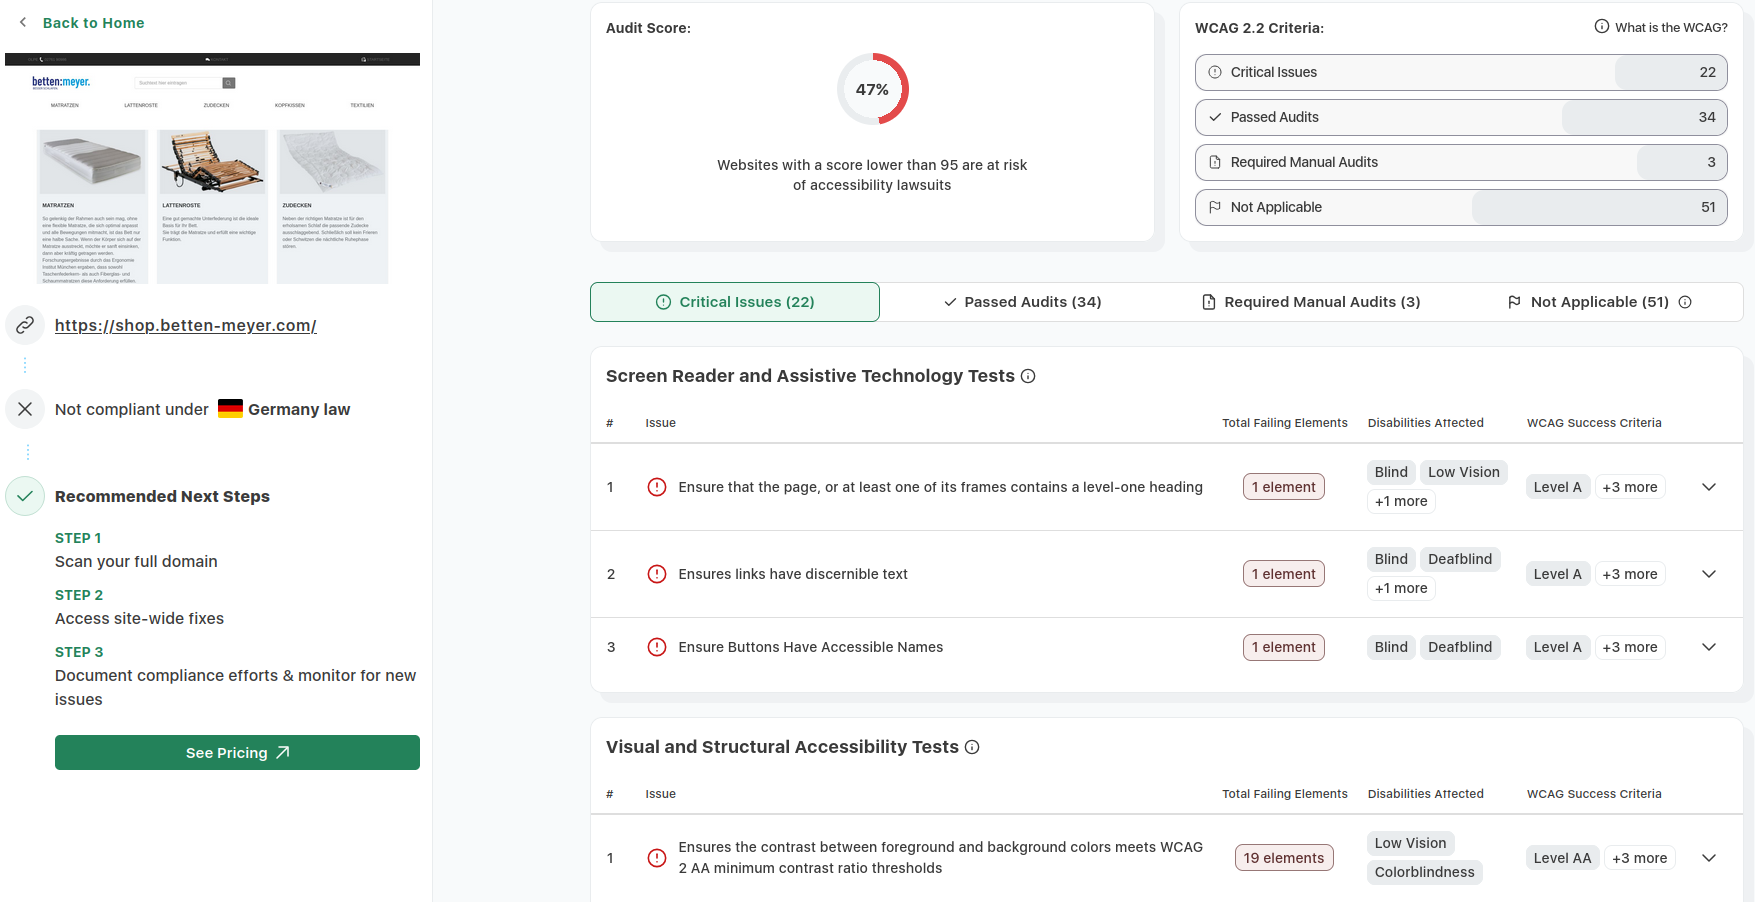The height and width of the screenshot is (902, 1755).
Task: Click info icon next to Visual and Structural heading
Action: pyautogui.click(x=972, y=747)
